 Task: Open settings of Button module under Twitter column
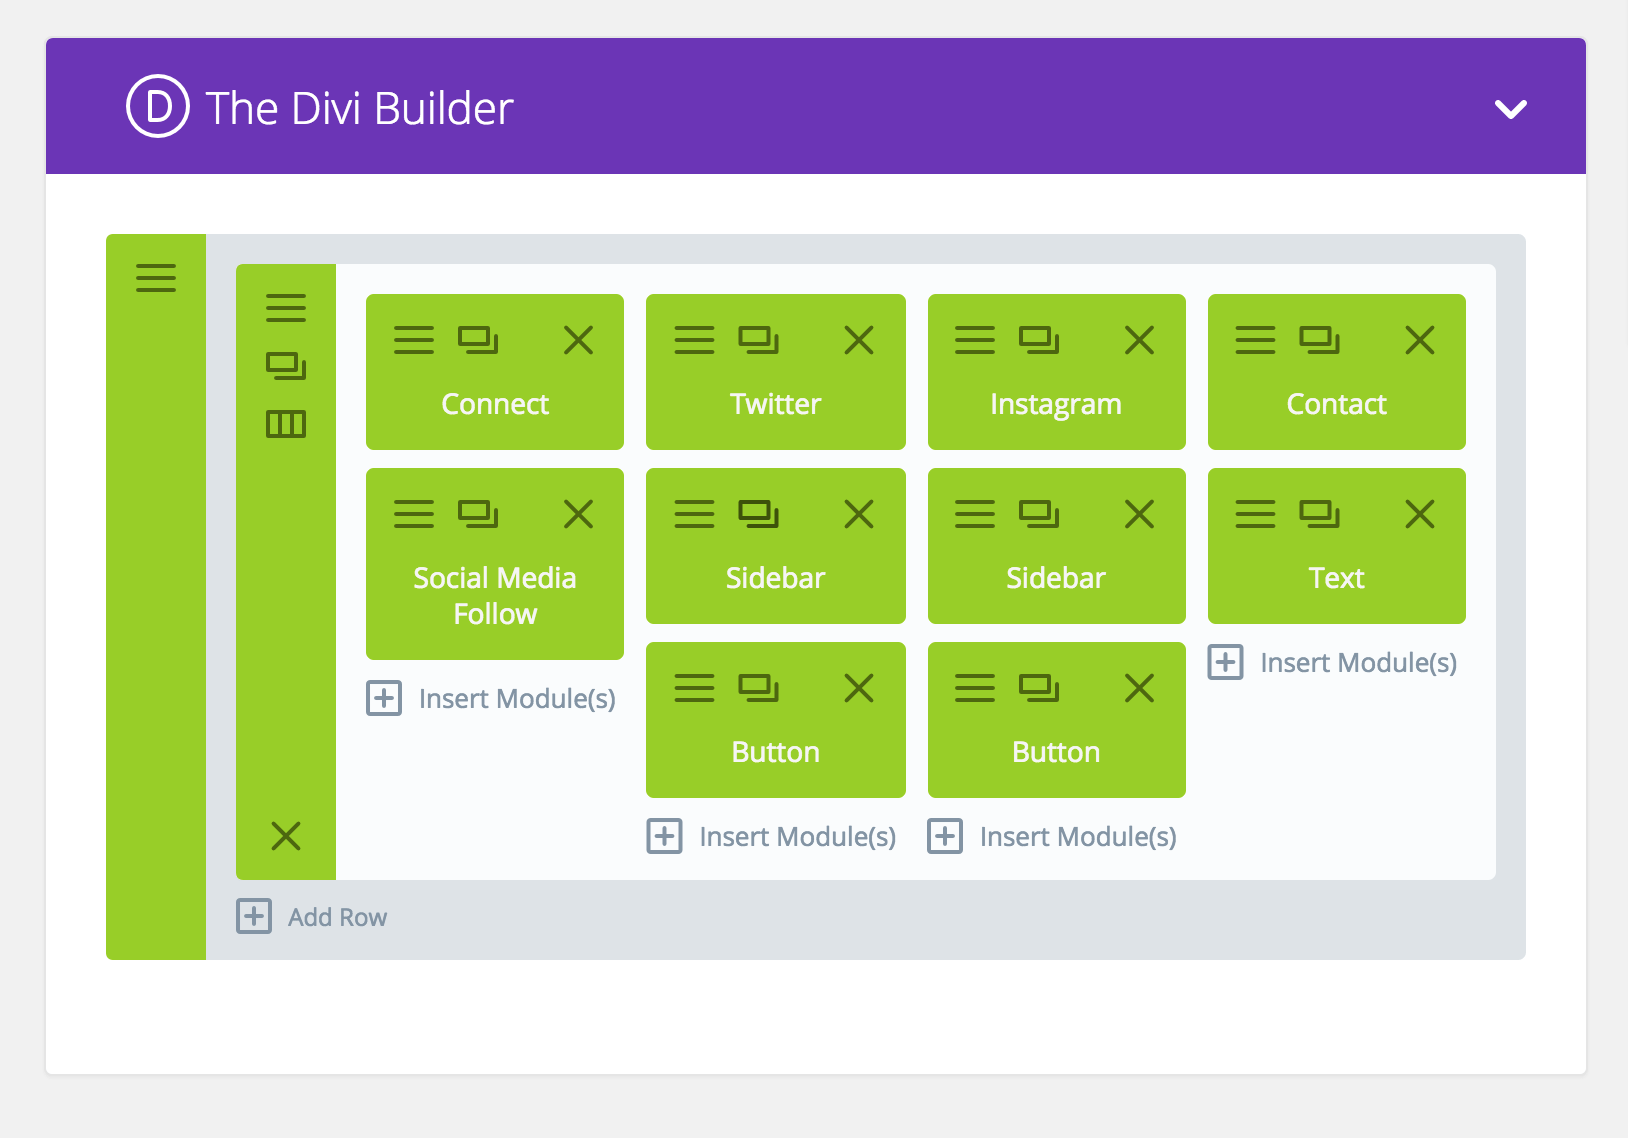pos(694,688)
